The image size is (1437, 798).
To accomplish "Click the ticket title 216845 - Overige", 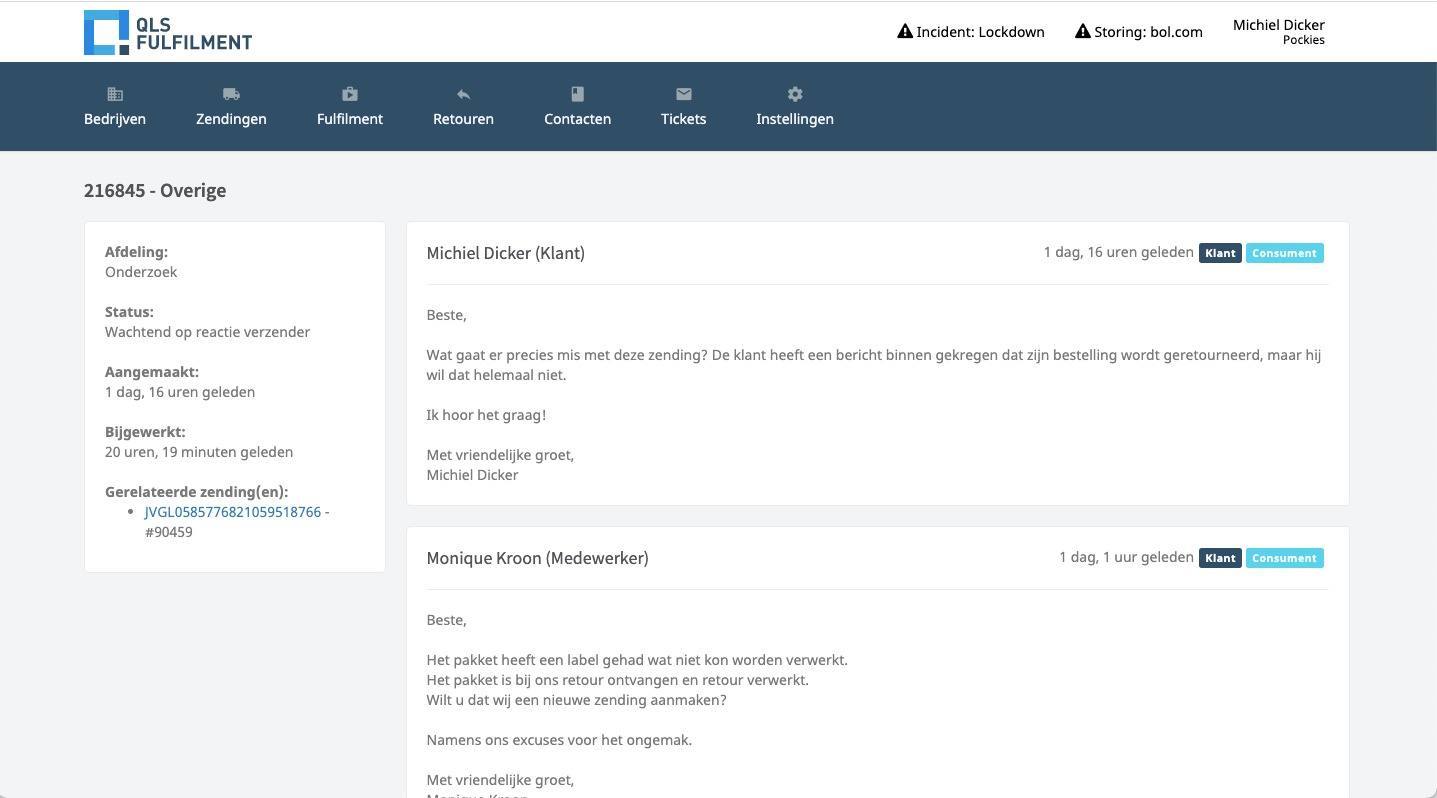I will [x=155, y=191].
